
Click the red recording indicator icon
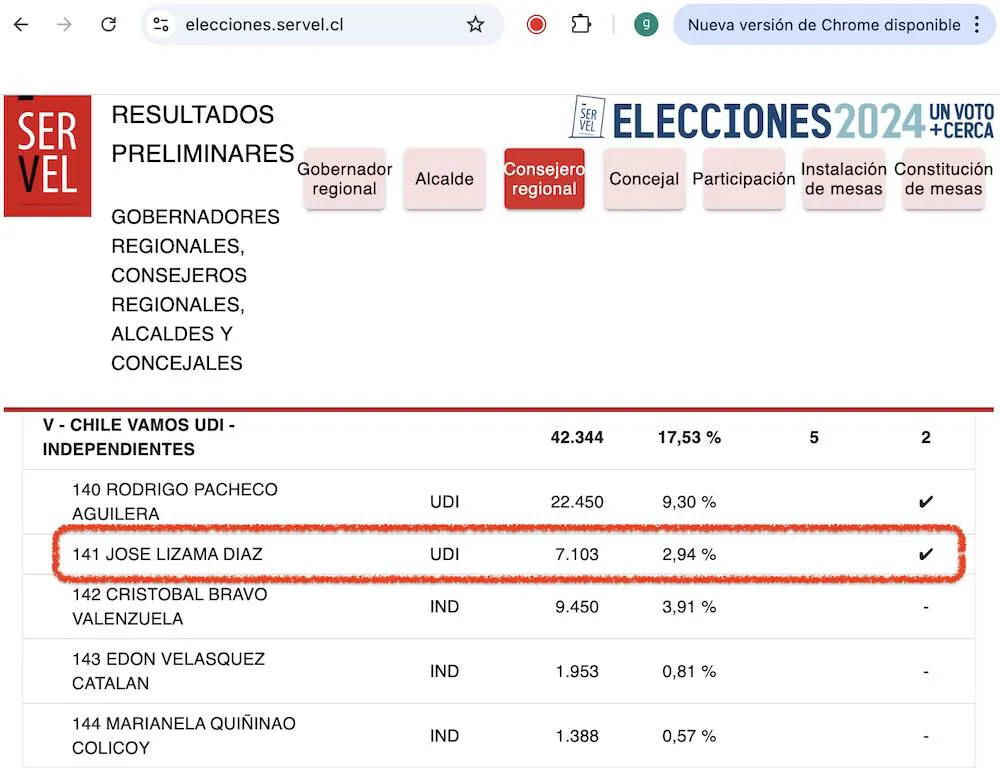coord(536,24)
